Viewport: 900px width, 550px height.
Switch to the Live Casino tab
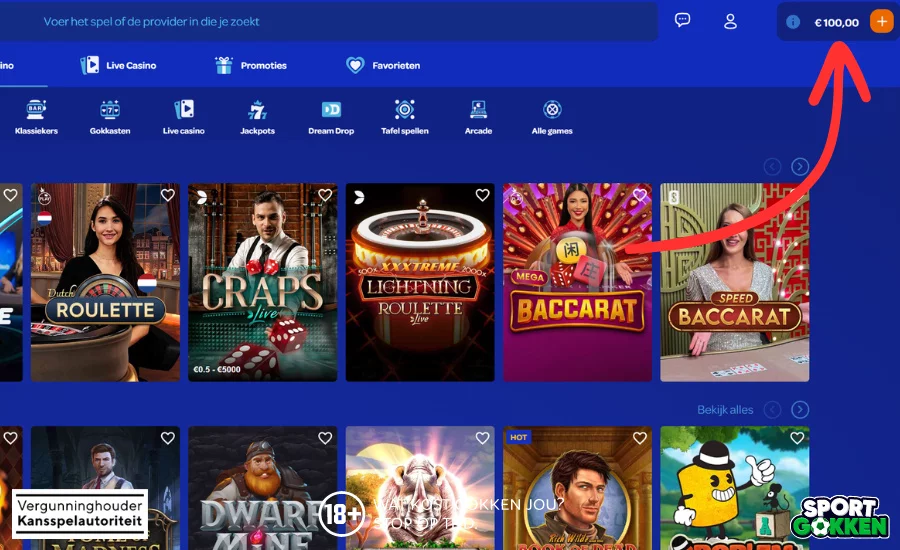click(118, 65)
